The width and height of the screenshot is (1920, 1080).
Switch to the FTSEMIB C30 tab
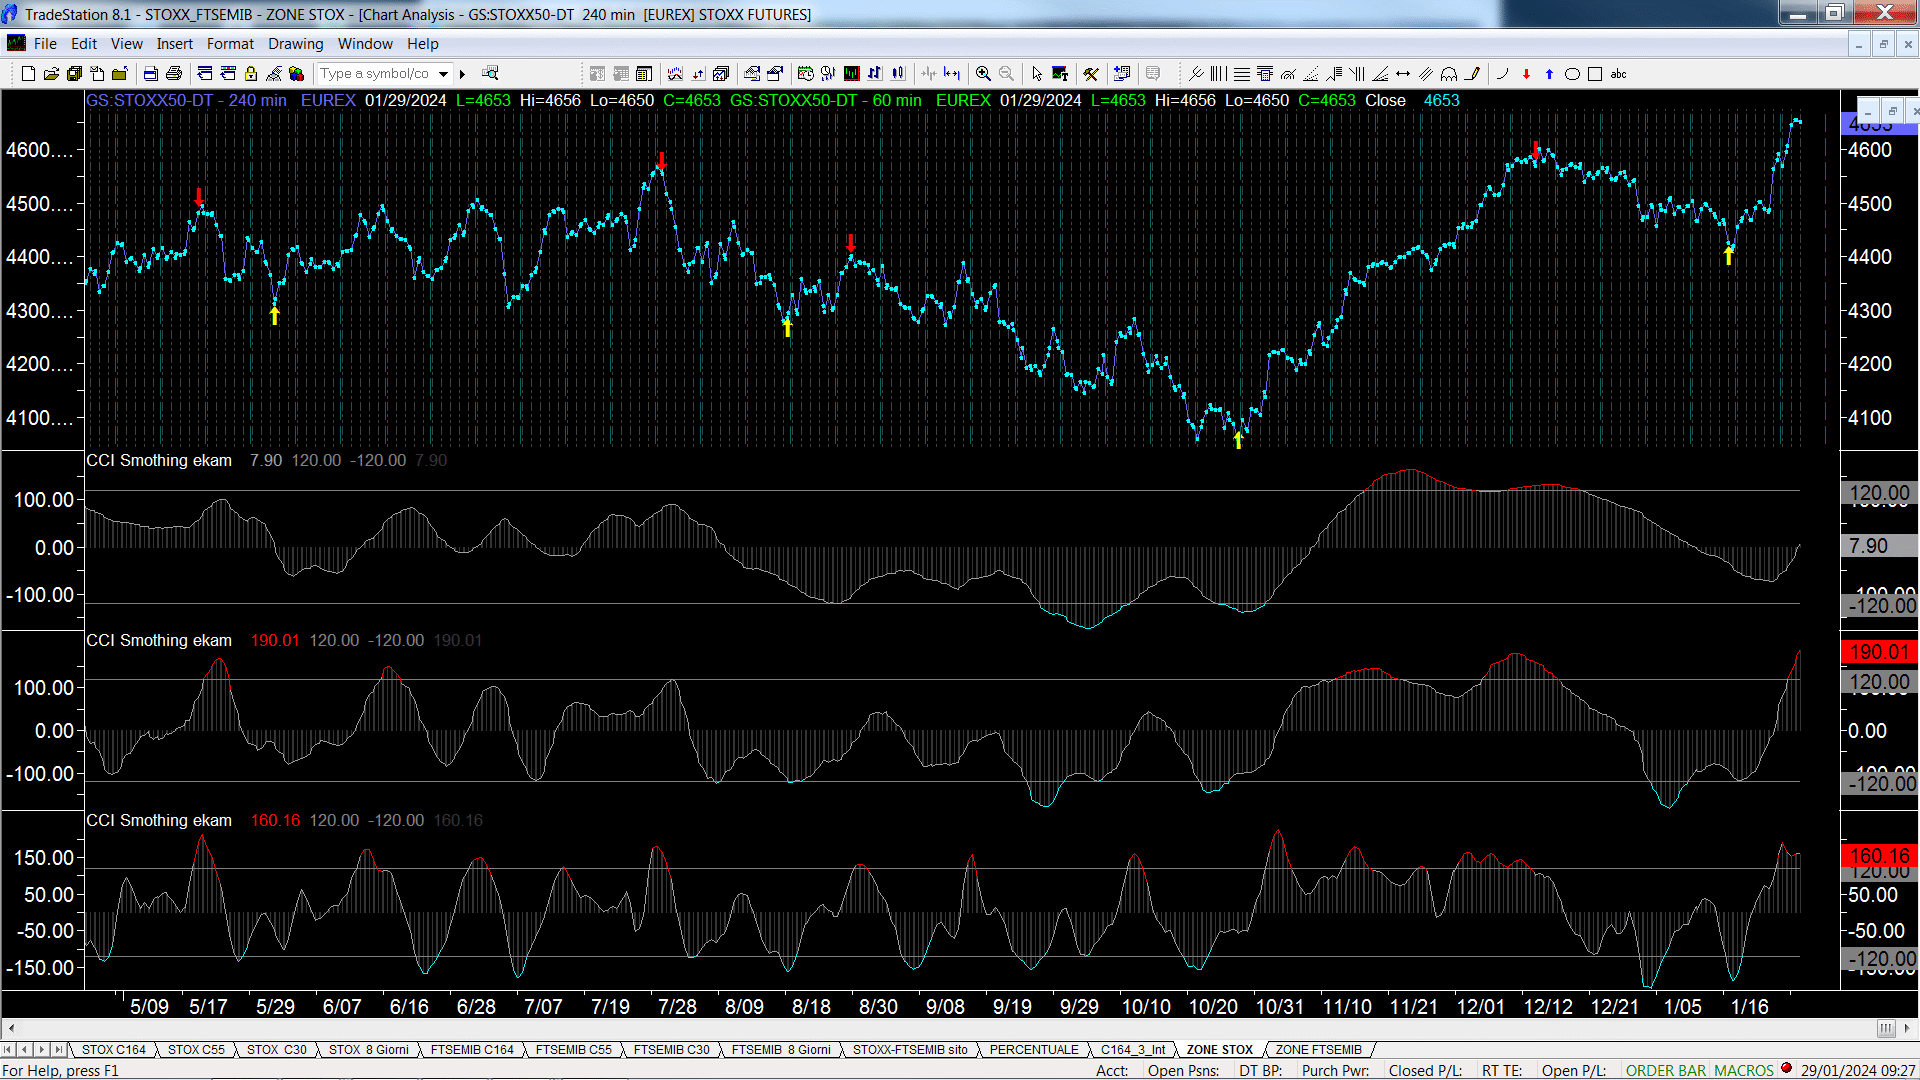point(671,1050)
